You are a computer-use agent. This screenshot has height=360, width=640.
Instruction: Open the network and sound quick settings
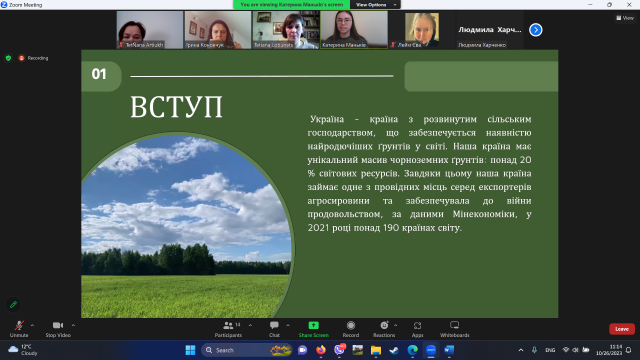tap(576, 350)
